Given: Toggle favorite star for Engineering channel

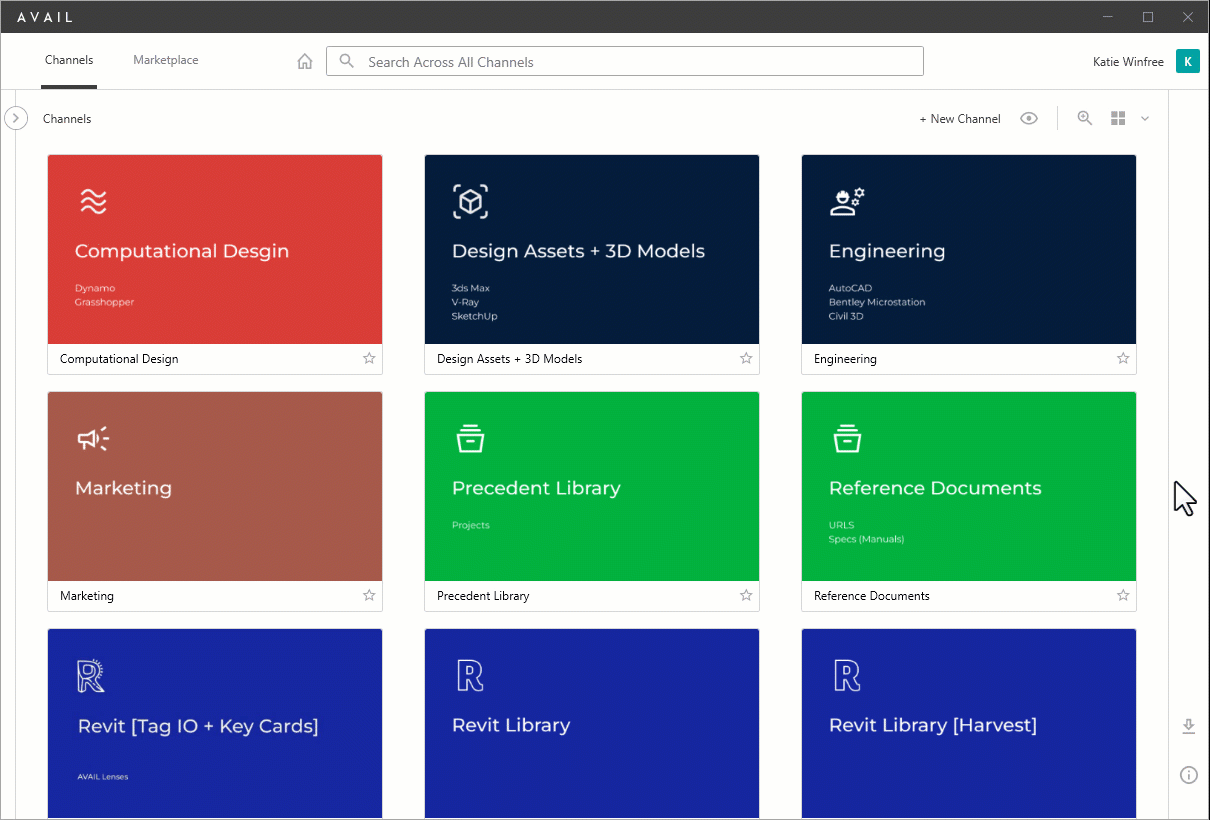Looking at the screenshot, I should [1123, 358].
